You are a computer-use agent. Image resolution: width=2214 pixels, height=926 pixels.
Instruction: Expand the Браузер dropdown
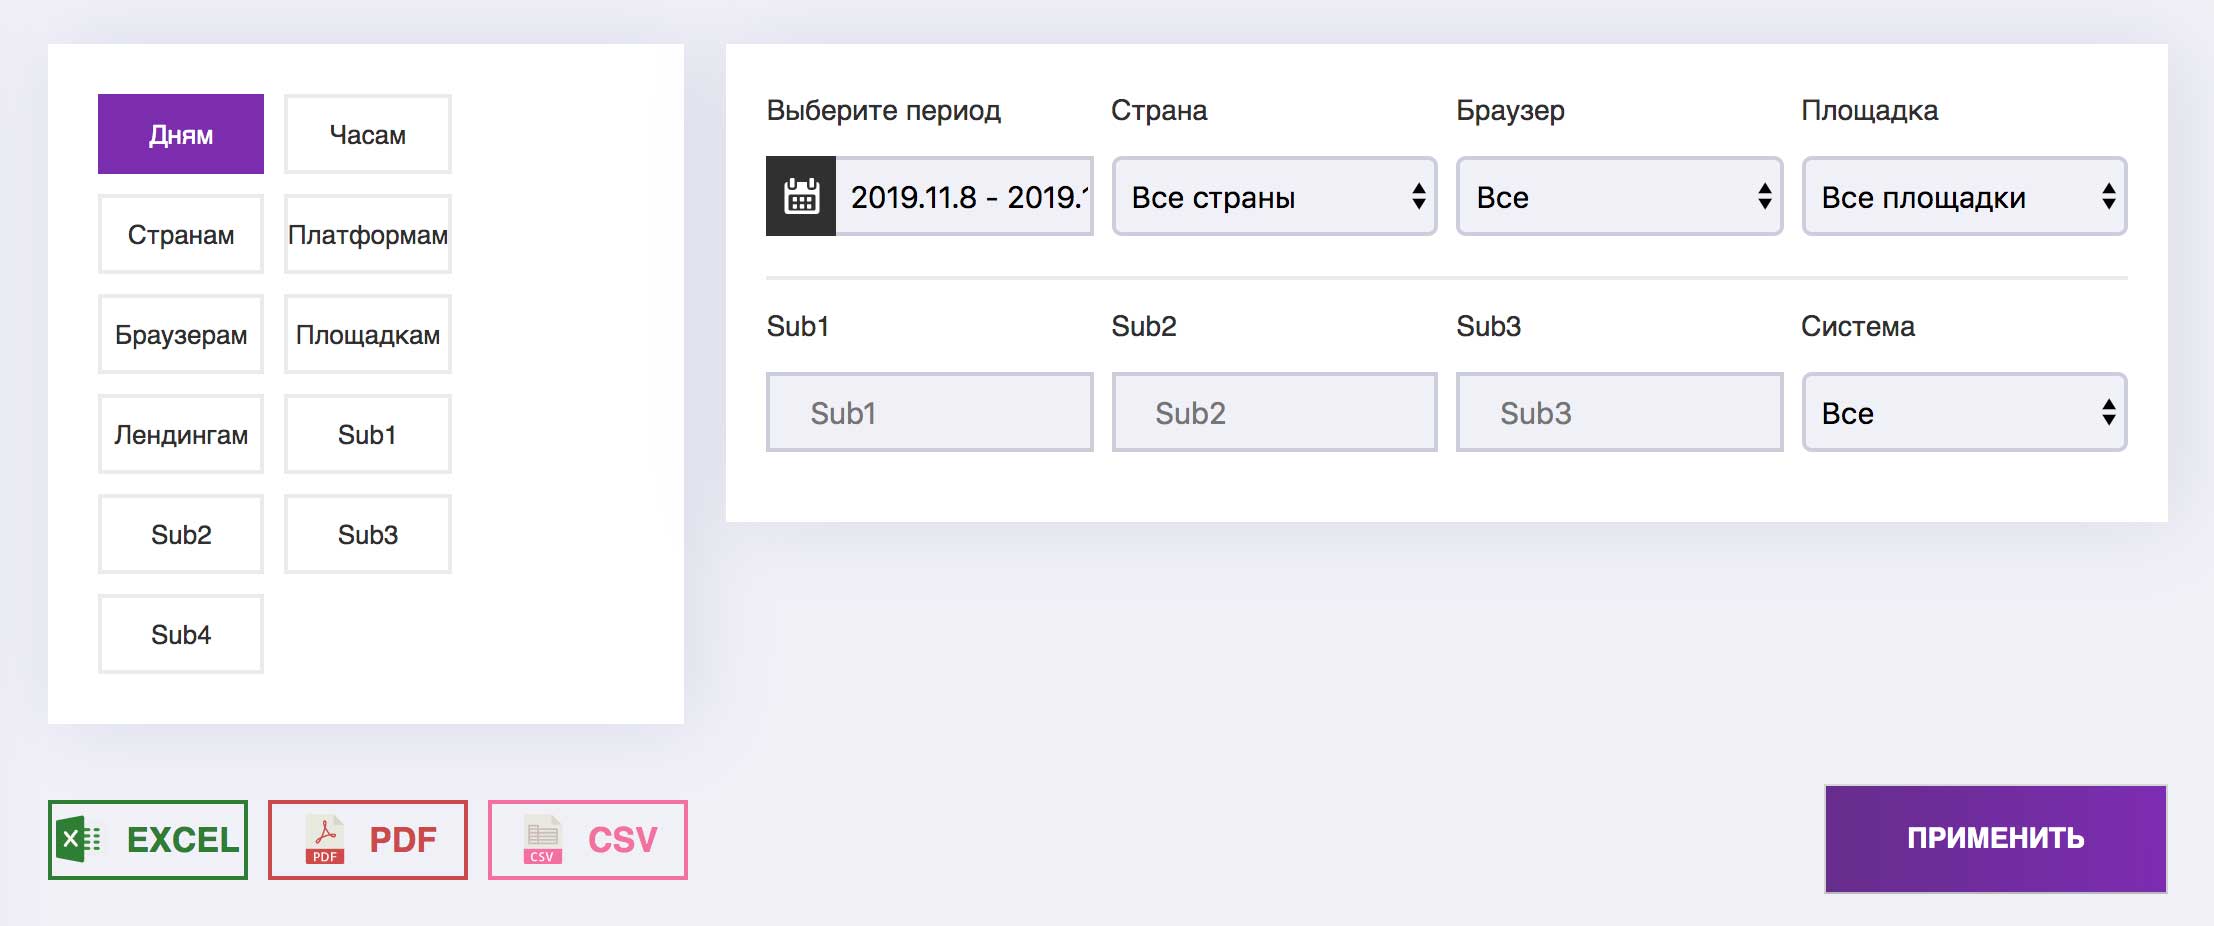(x=1618, y=196)
